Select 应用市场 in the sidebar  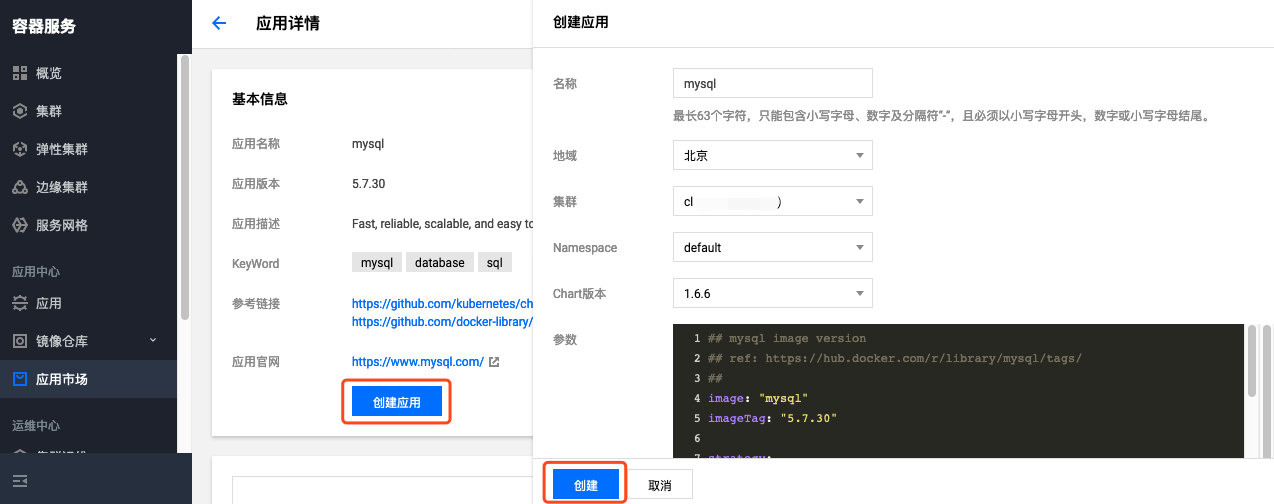[88, 379]
